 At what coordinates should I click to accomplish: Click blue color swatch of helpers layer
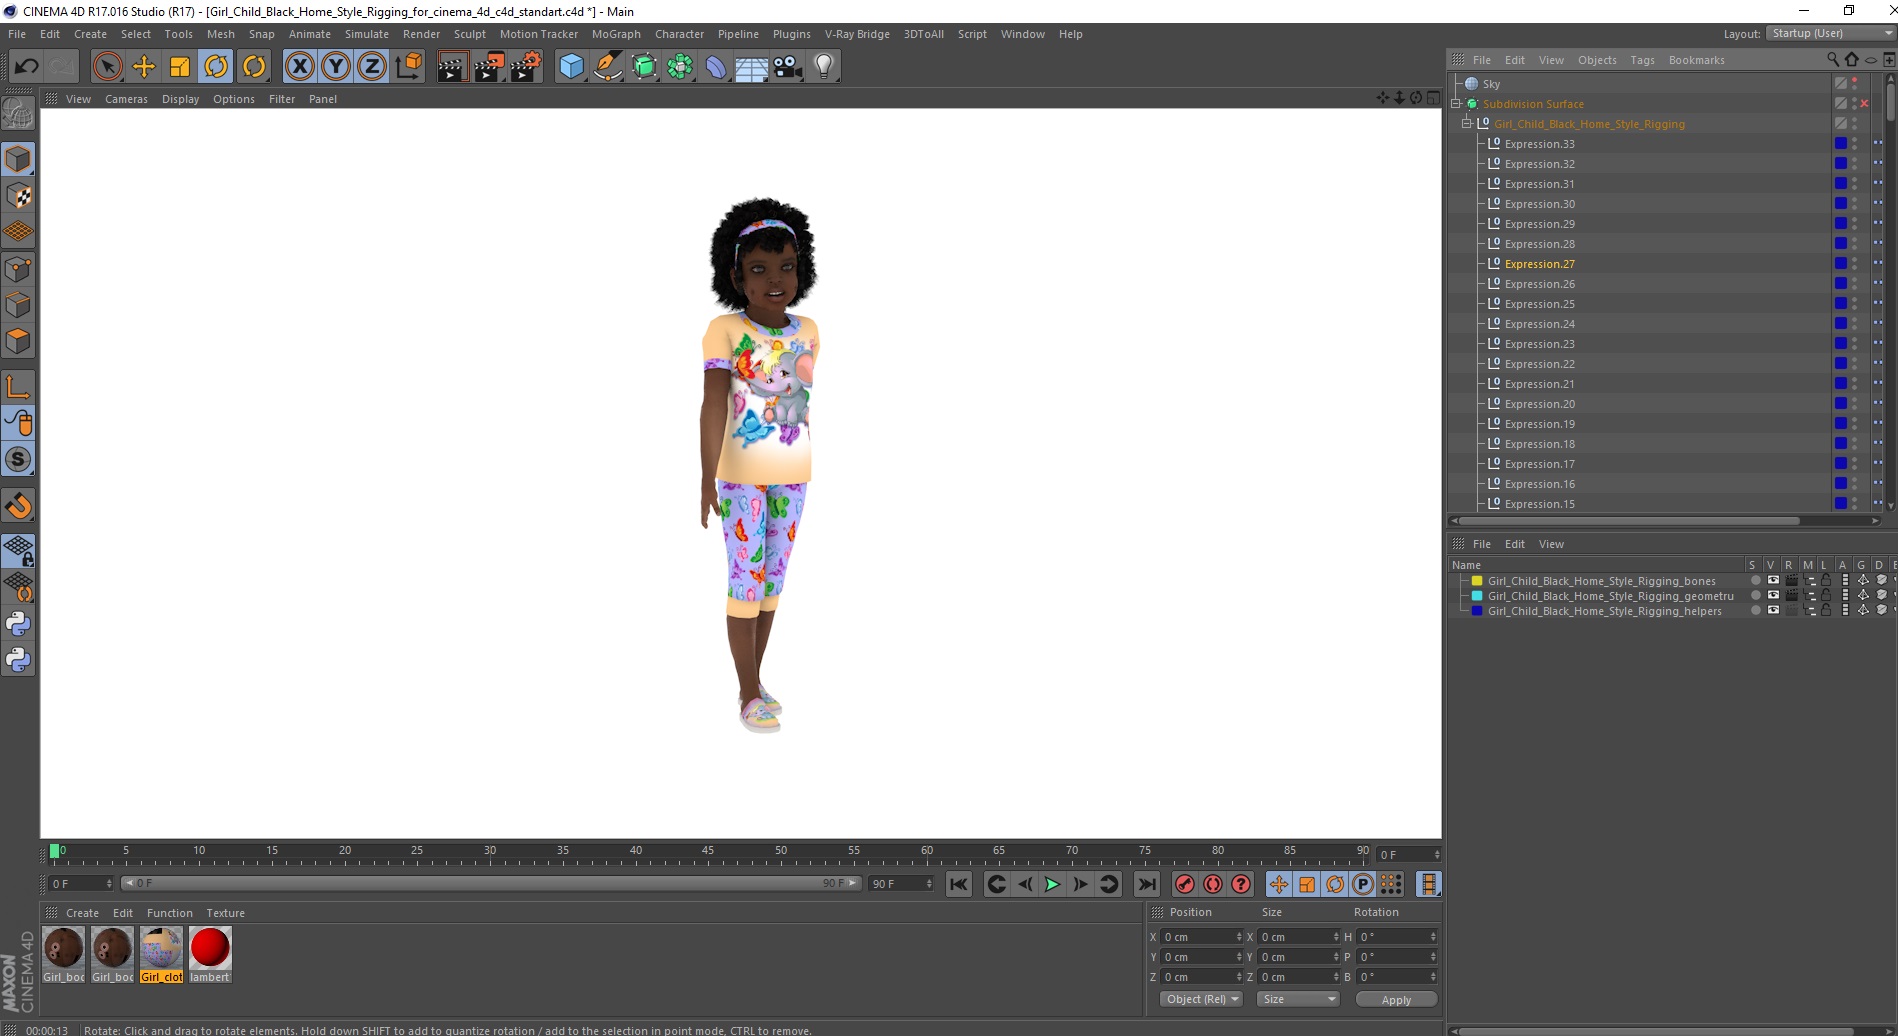pyautogui.click(x=1476, y=611)
